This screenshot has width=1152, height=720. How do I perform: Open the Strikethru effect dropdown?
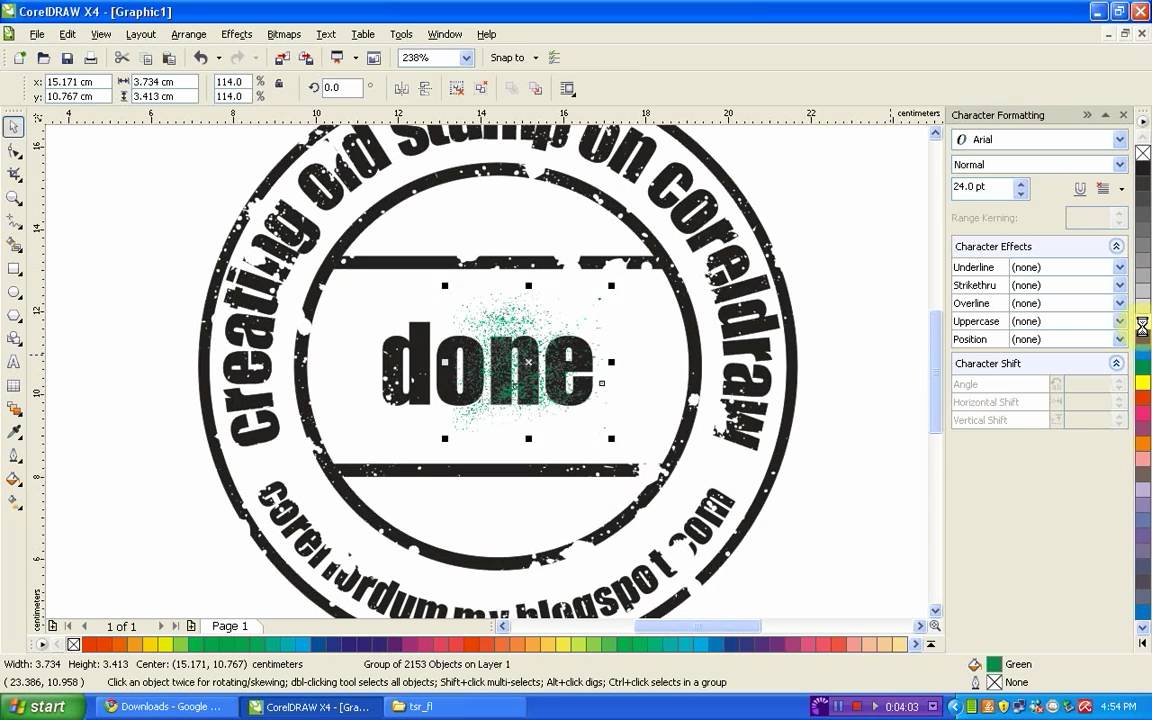pos(1120,285)
